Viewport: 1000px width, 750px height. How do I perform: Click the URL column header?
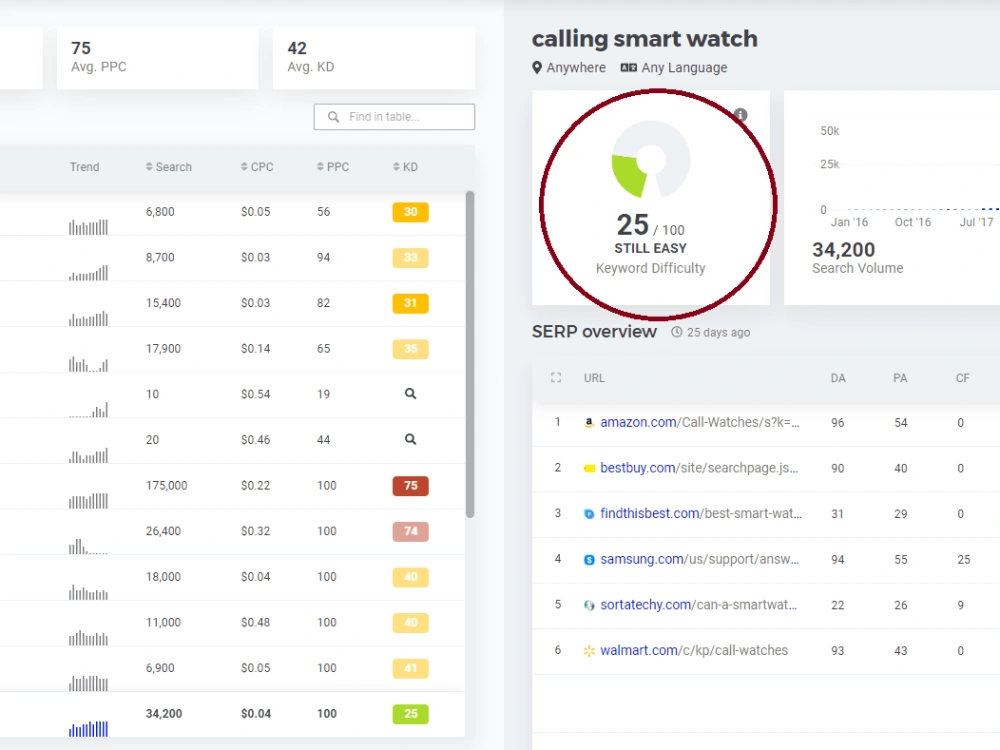(x=594, y=378)
